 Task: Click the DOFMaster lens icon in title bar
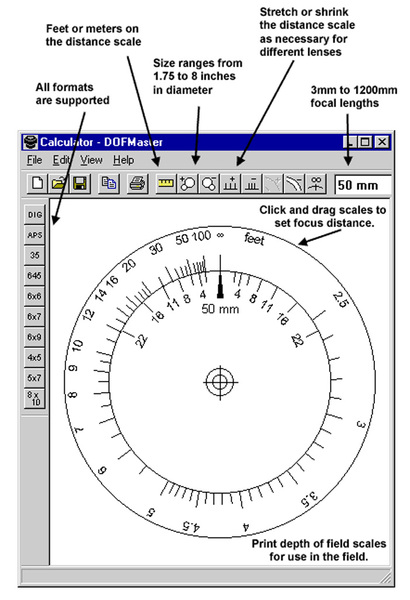tap(30, 142)
